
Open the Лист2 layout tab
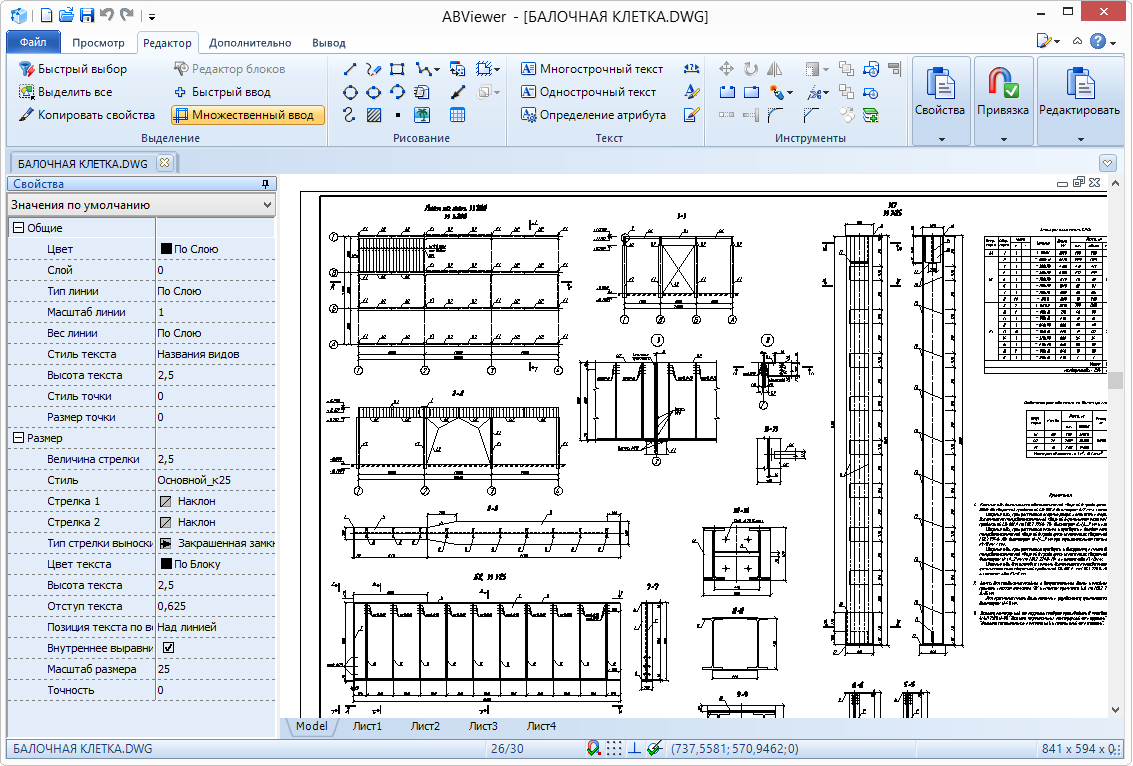pyautogui.click(x=425, y=726)
